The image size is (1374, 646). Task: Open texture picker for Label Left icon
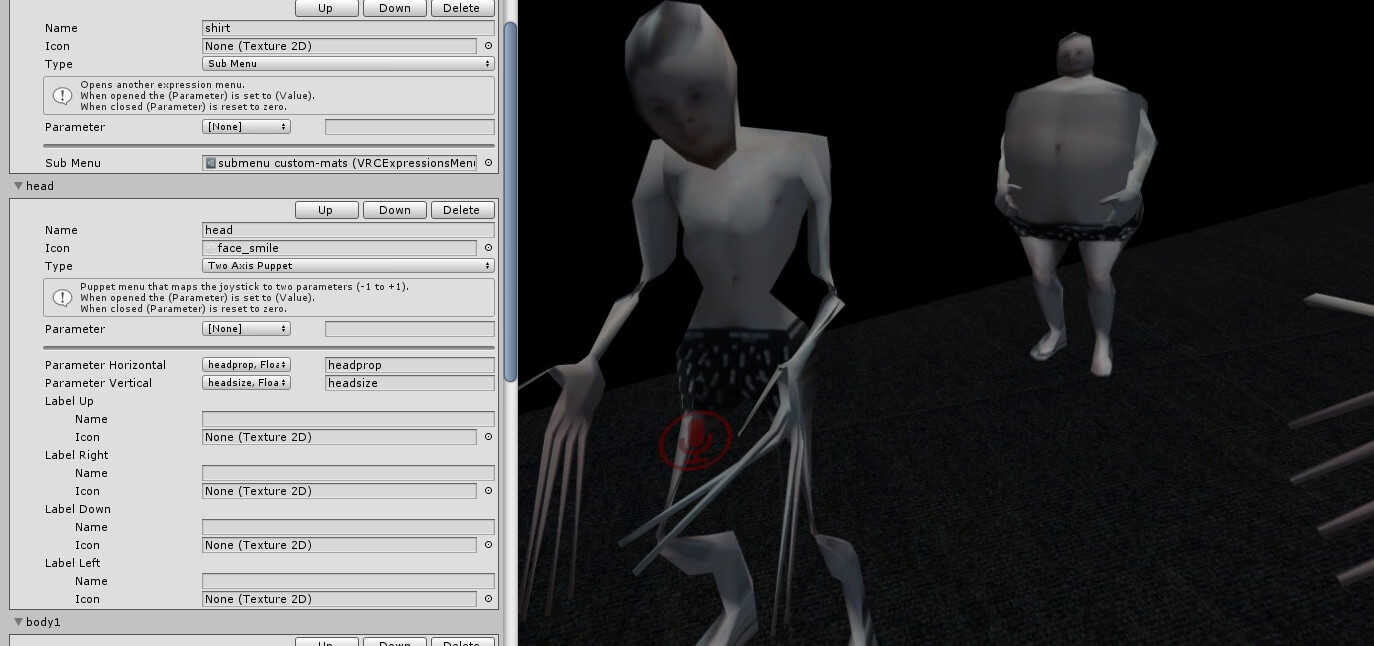pyautogui.click(x=488, y=599)
